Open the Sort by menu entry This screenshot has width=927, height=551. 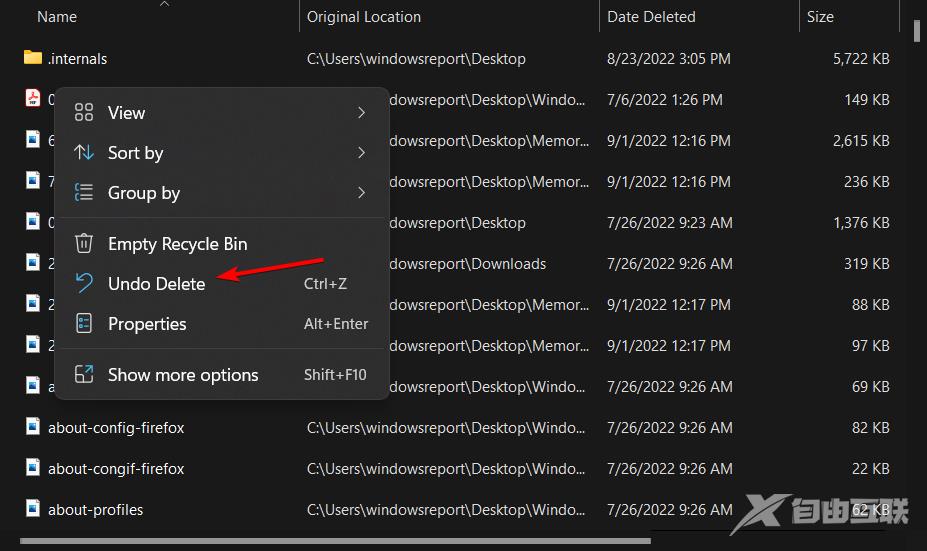click(x=221, y=153)
